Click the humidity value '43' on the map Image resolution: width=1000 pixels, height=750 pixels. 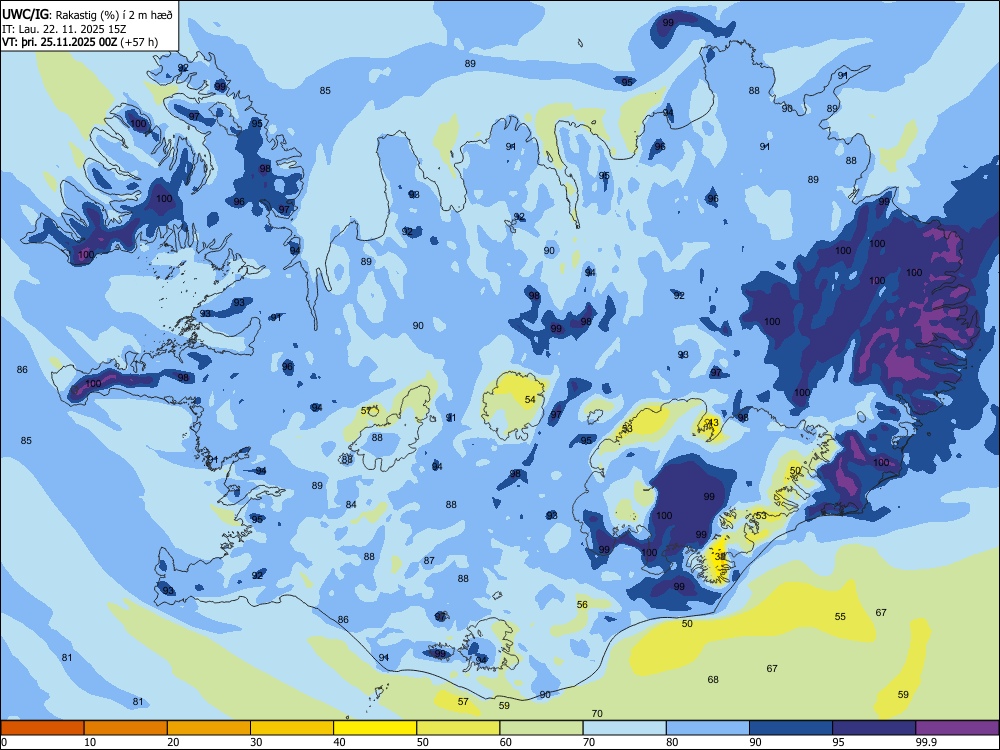(x=713, y=423)
